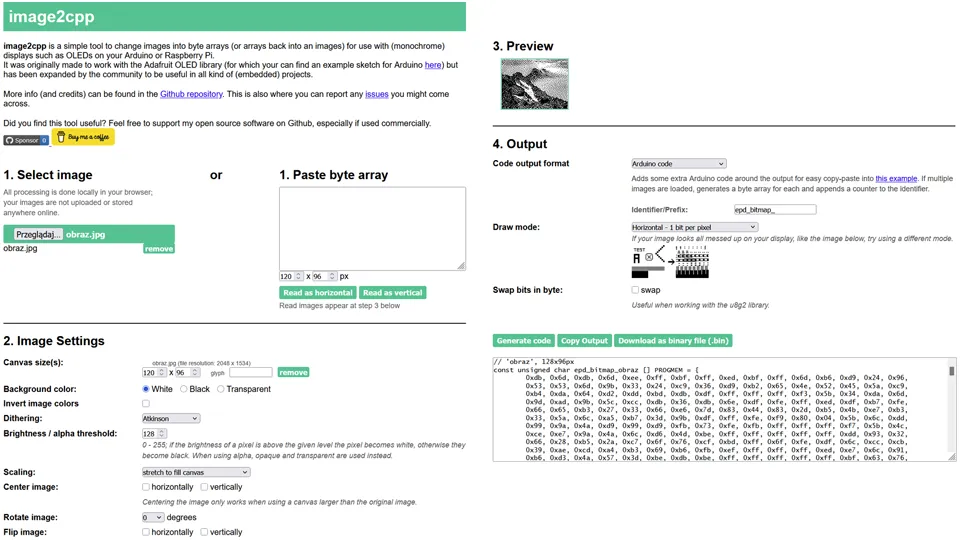Open the Code output format dropdown
The width and height of the screenshot is (960, 540).
(678, 163)
